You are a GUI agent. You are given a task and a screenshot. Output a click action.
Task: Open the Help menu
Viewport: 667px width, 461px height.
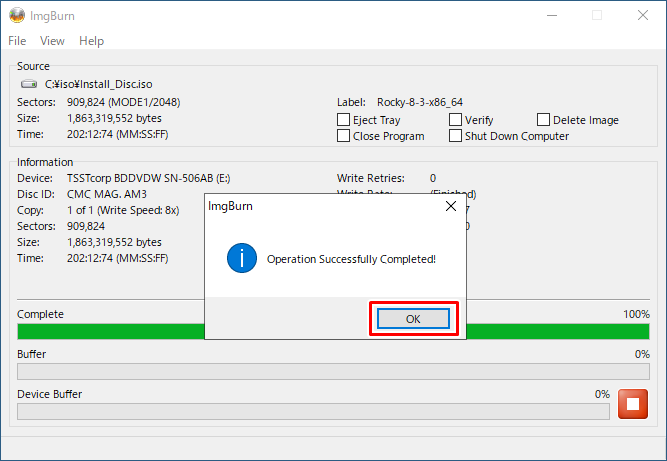coord(91,41)
